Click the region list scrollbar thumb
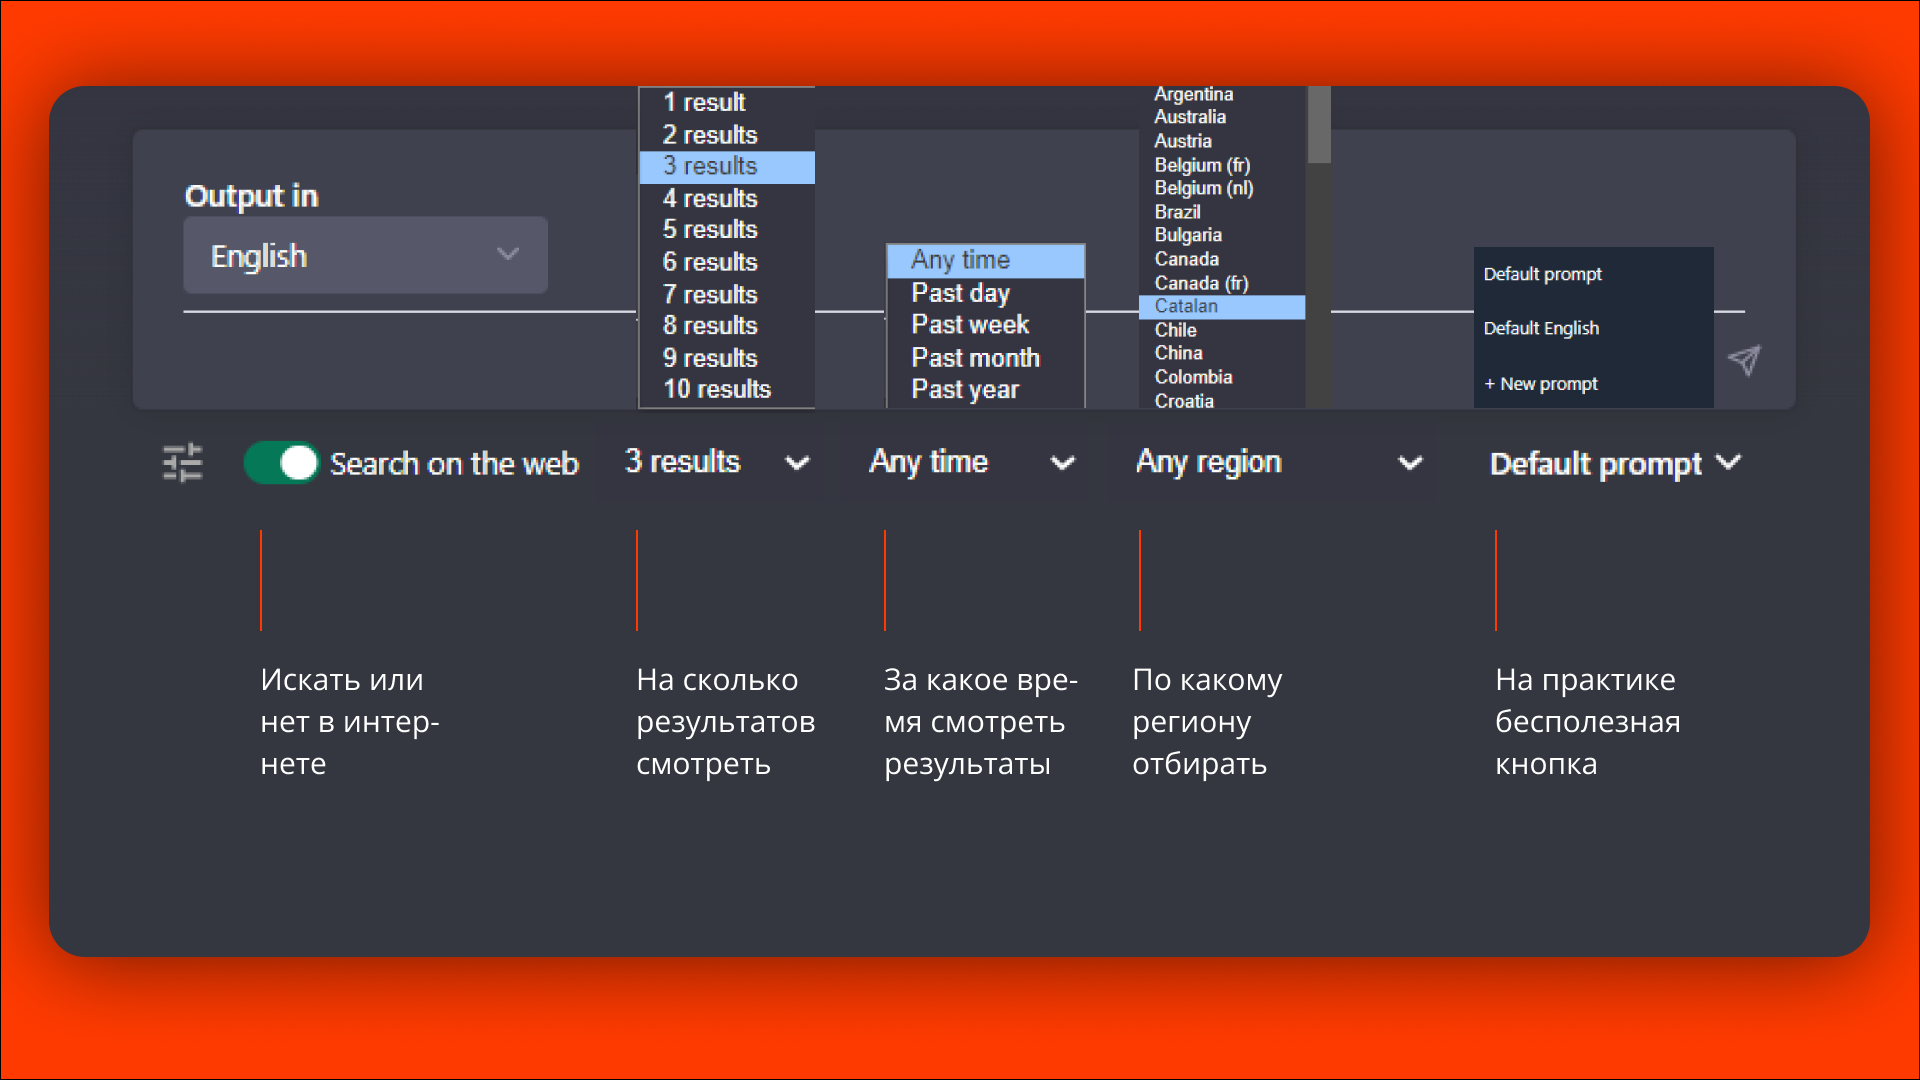 click(1319, 125)
